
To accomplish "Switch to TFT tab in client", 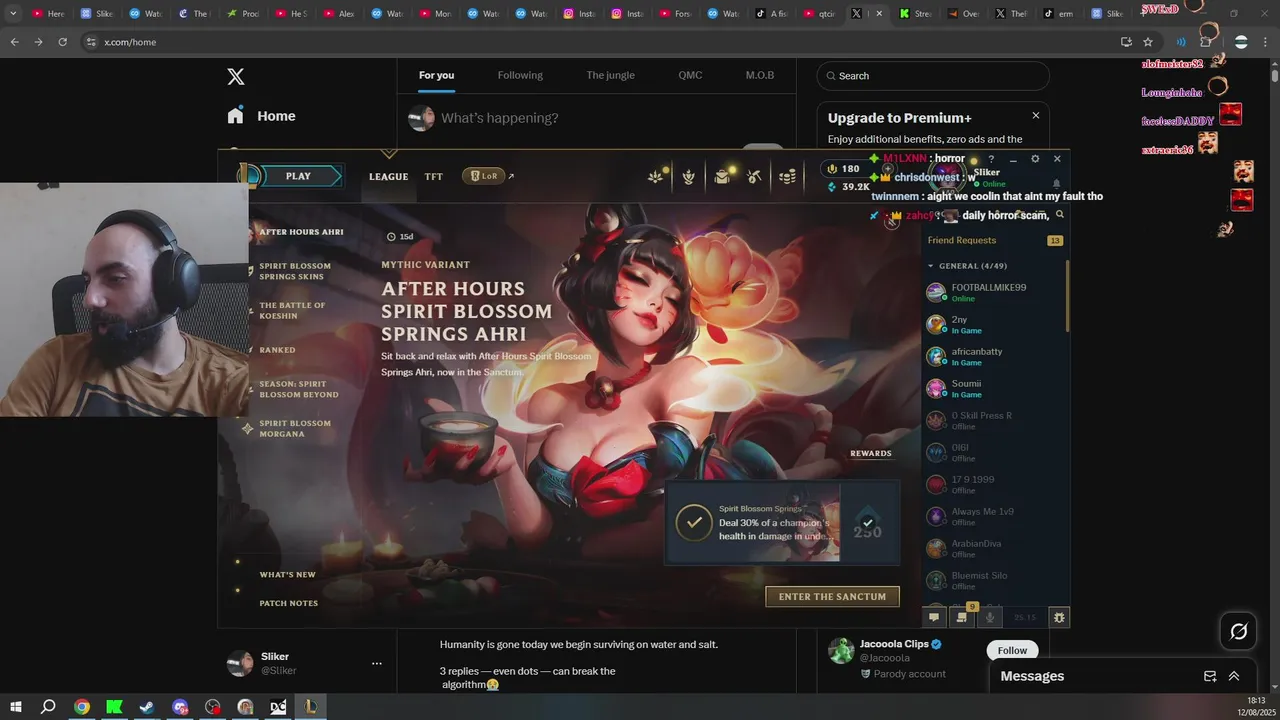I will click(433, 177).
